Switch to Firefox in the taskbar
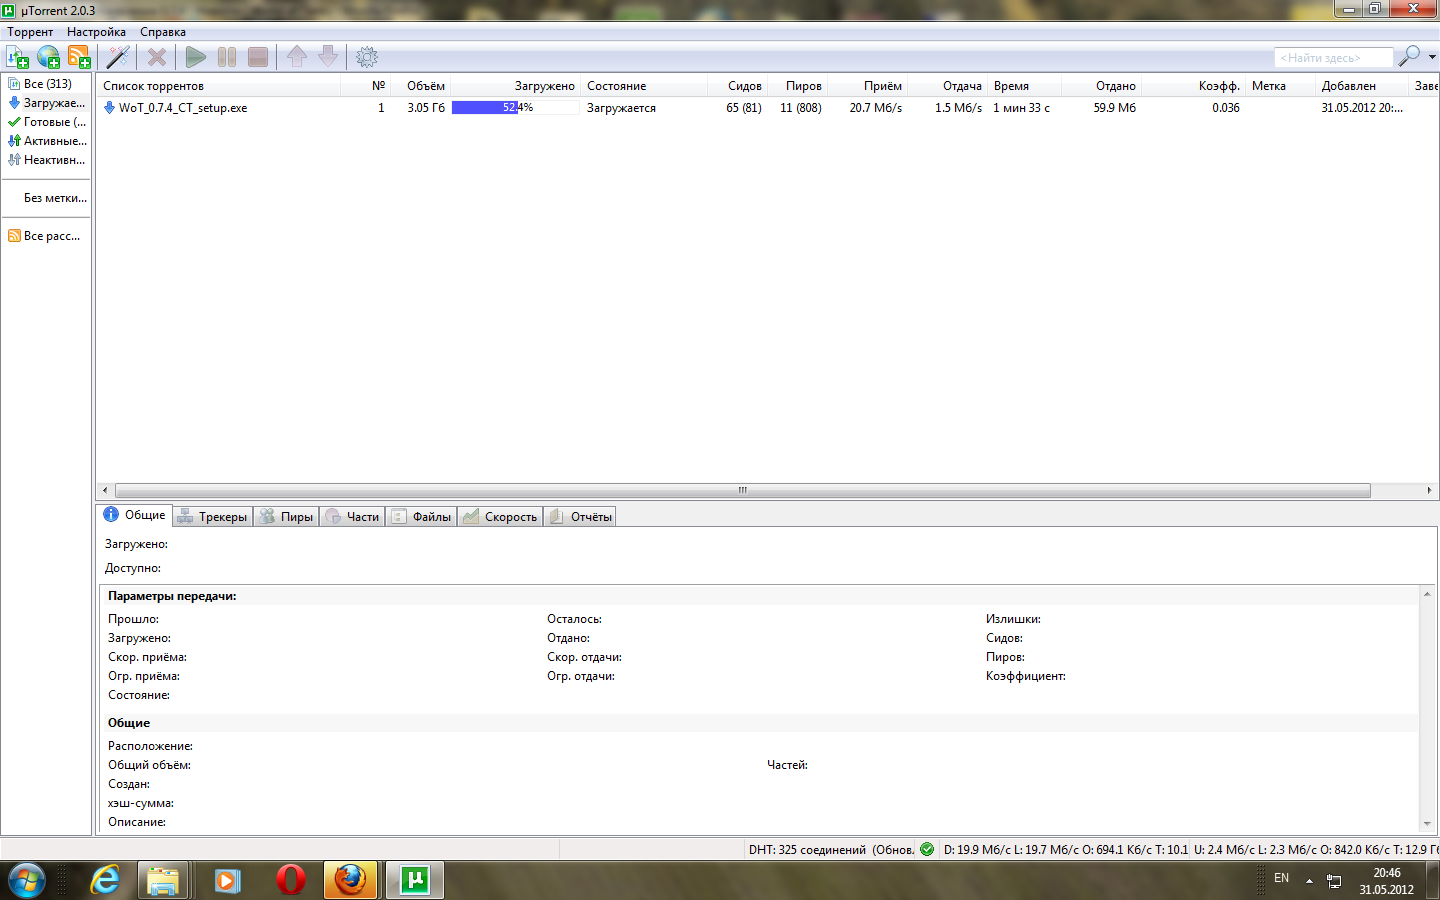The image size is (1440, 900). (x=351, y=880)
